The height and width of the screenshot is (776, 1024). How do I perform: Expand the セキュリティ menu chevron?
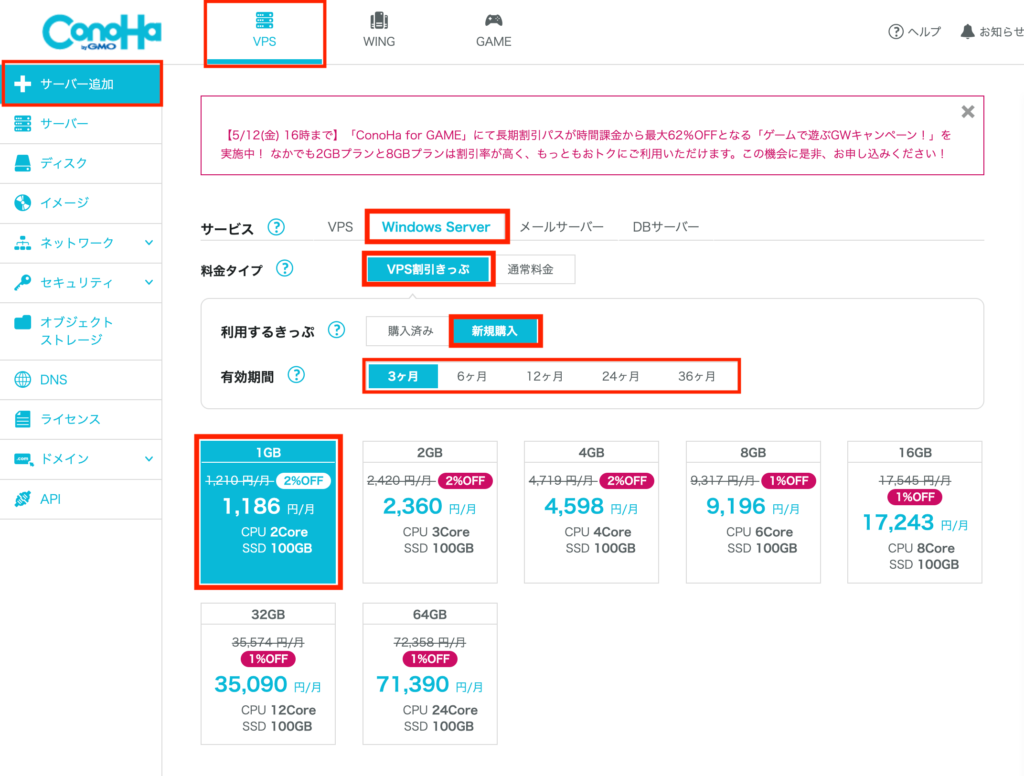(x=149, y=282)
